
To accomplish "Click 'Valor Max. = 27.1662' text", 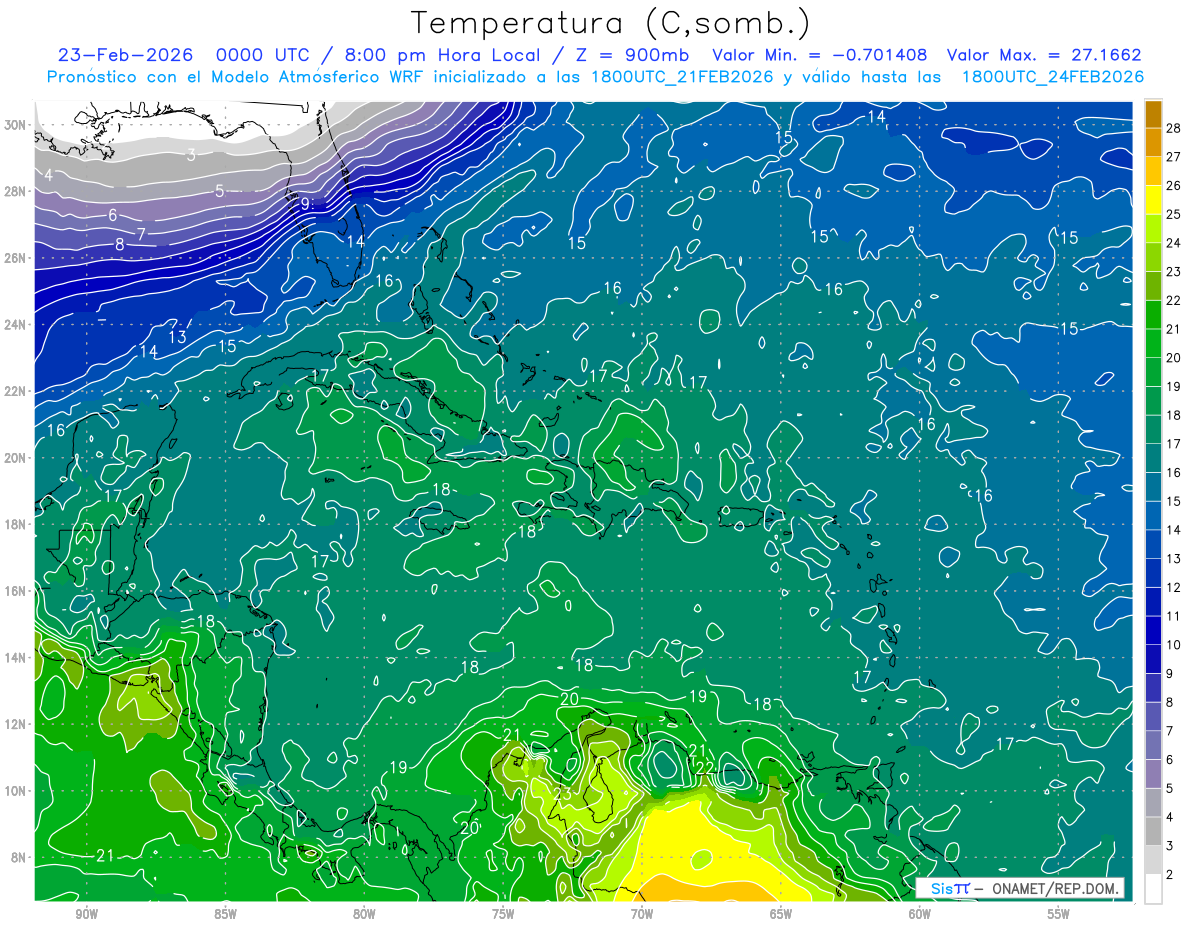I will tap(1043, 55).
